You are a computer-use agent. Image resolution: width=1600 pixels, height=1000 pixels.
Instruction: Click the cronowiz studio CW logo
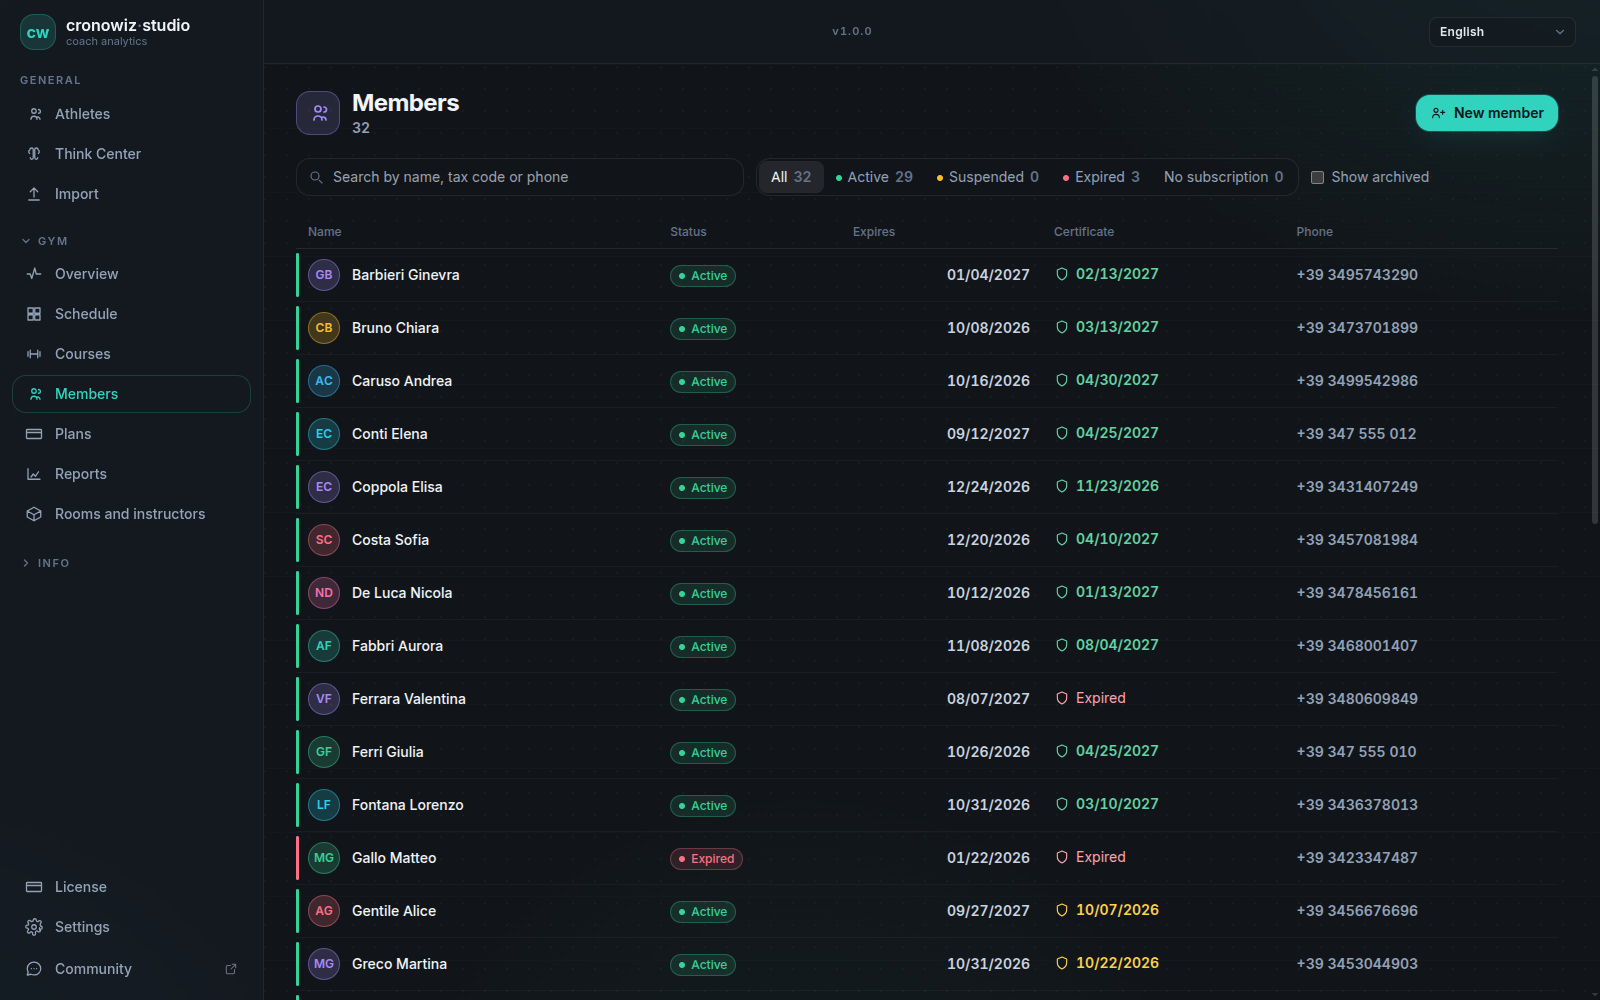pyautogui.click(x=38, y=32)
